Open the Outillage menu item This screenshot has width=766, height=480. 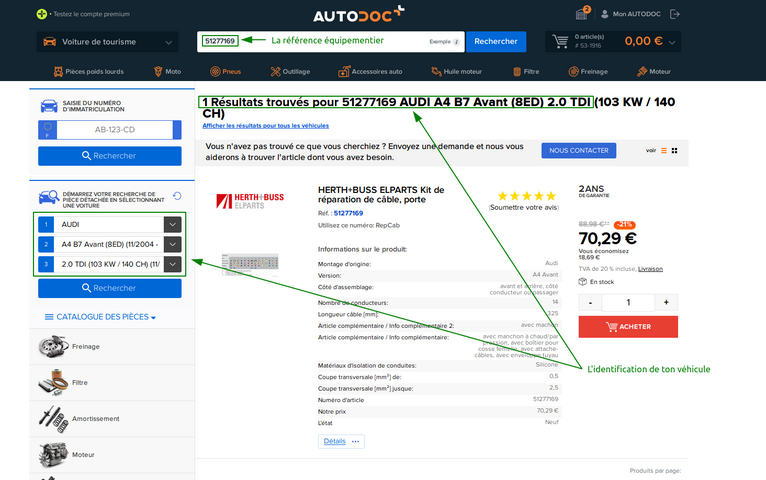[290, 71]
